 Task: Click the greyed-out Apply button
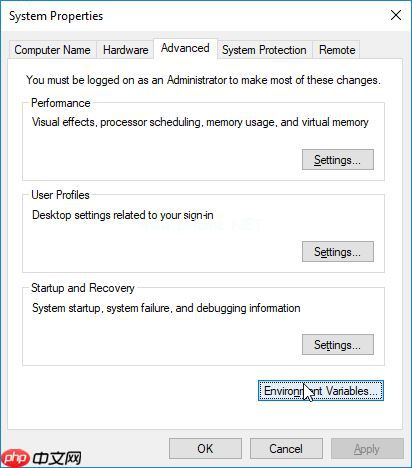coord(367,449)
